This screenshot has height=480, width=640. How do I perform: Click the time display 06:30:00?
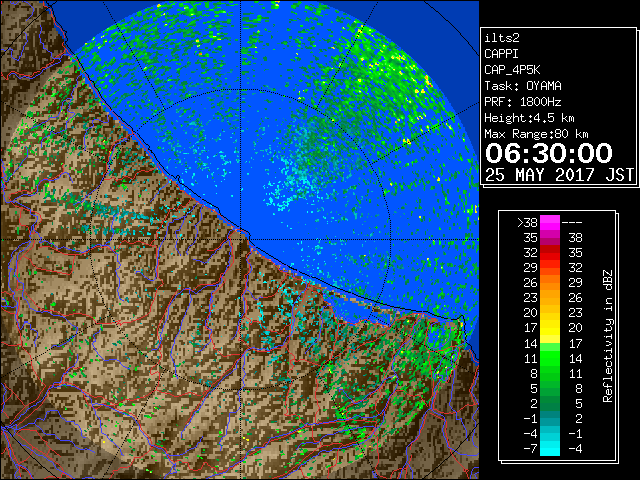[549, 153]
